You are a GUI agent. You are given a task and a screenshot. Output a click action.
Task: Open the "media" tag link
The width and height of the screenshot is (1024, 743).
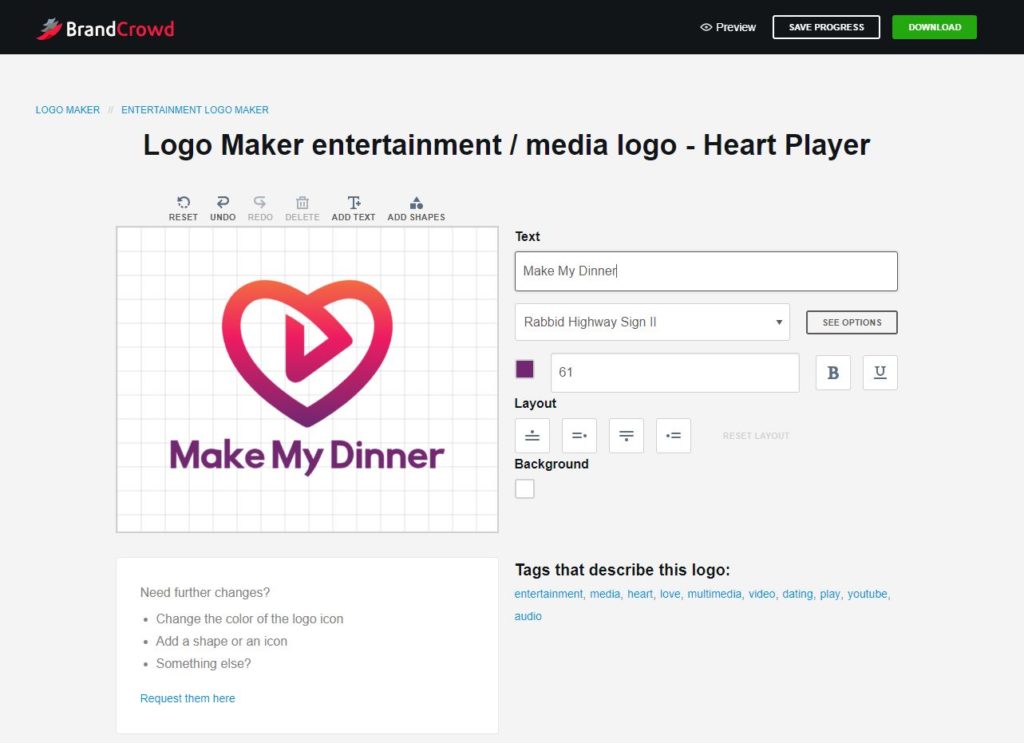pos(605,594)
